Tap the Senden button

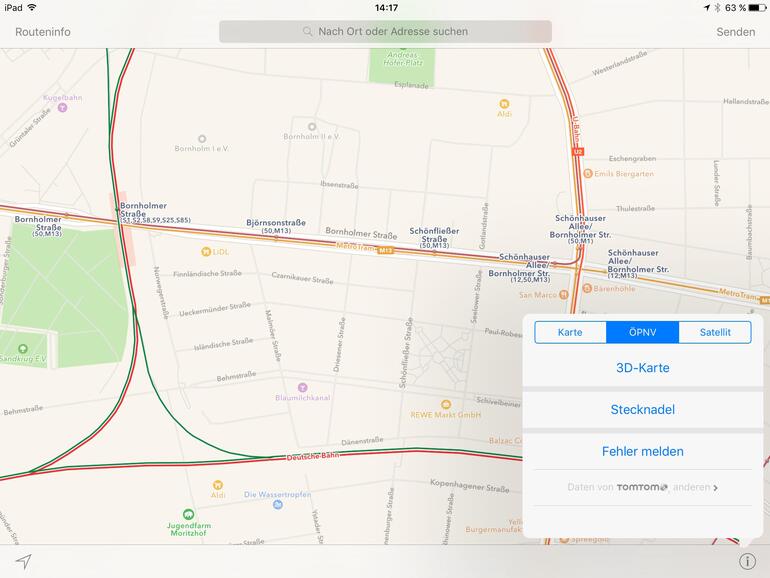pyautogui.click(x=735, y=32)
